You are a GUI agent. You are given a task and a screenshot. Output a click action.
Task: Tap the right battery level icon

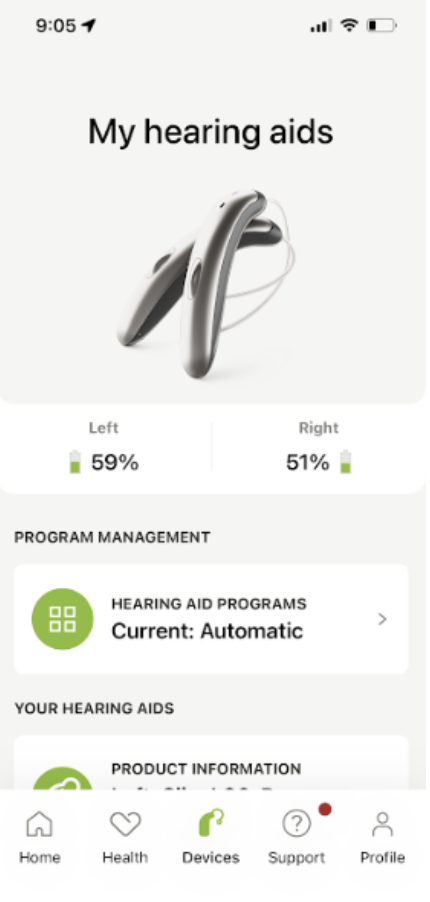pos(345,462)
